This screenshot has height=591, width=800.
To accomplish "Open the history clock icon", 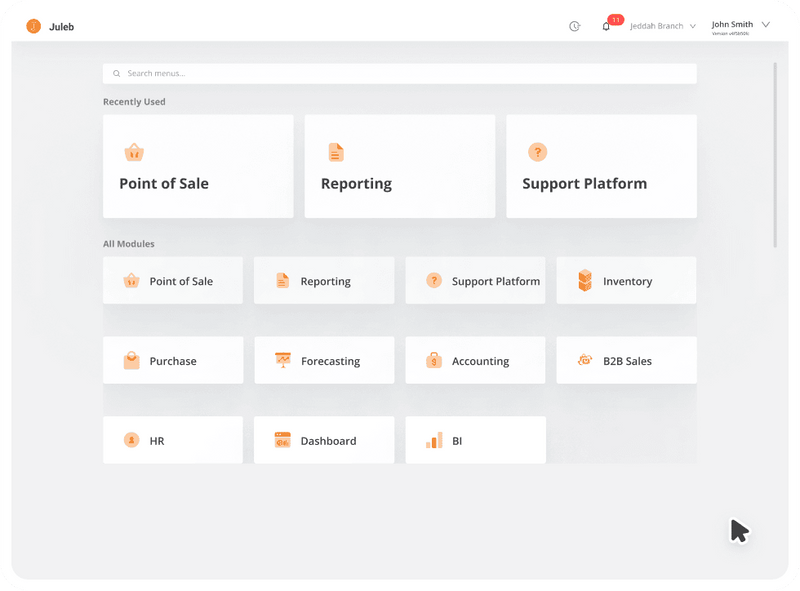I will [575, 26].
